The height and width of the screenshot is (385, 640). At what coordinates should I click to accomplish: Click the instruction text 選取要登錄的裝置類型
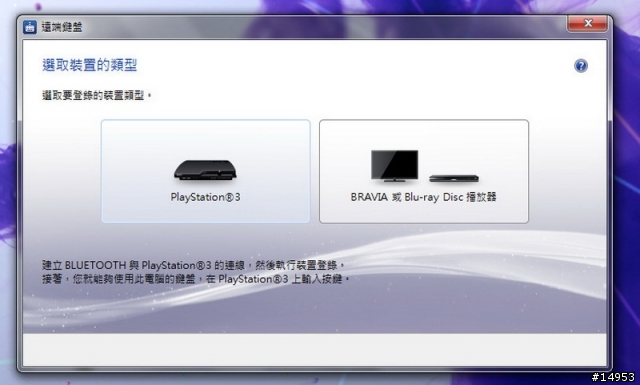[x=96, y=96]
